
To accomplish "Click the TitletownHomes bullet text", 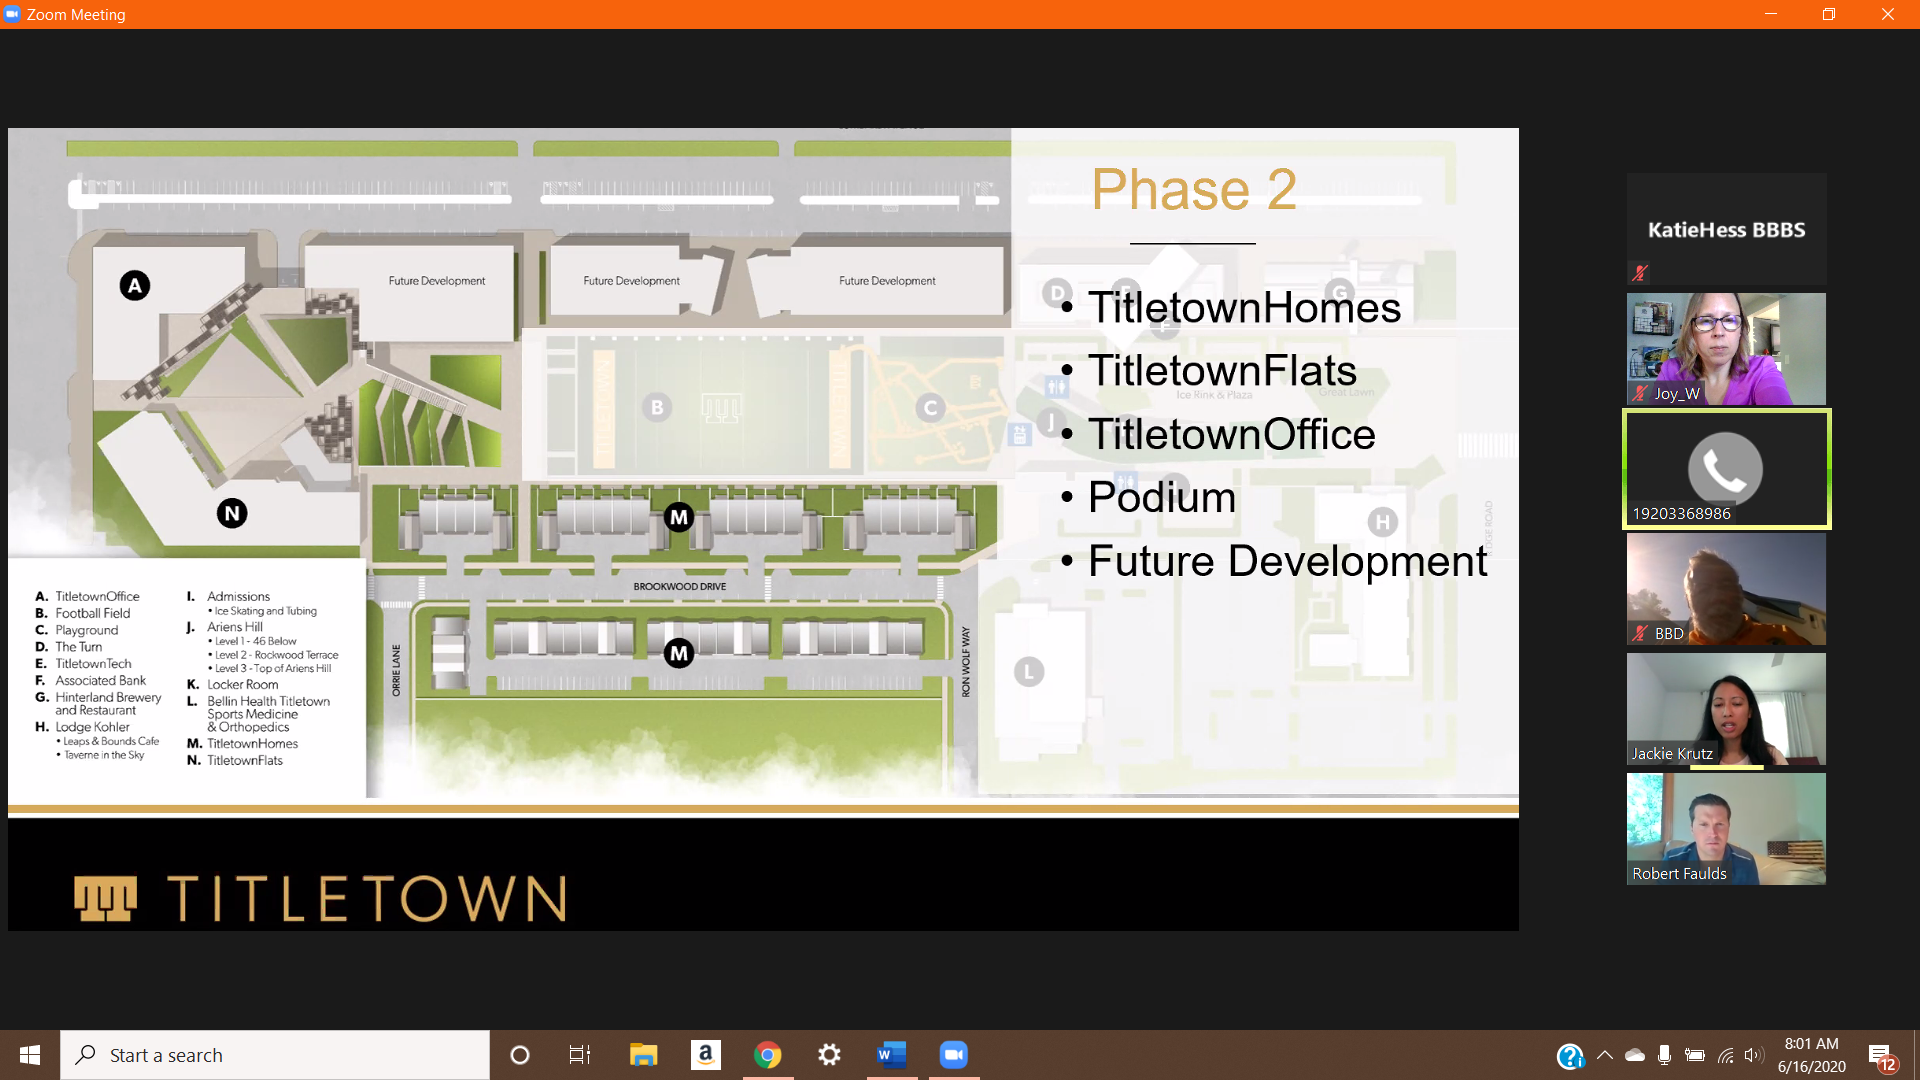I will 1244,307.
